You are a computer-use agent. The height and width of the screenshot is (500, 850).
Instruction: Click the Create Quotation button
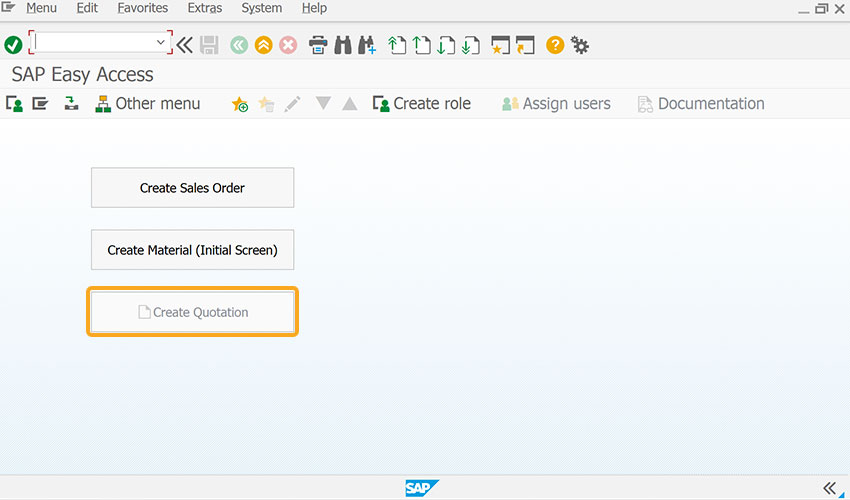[192, 312]
